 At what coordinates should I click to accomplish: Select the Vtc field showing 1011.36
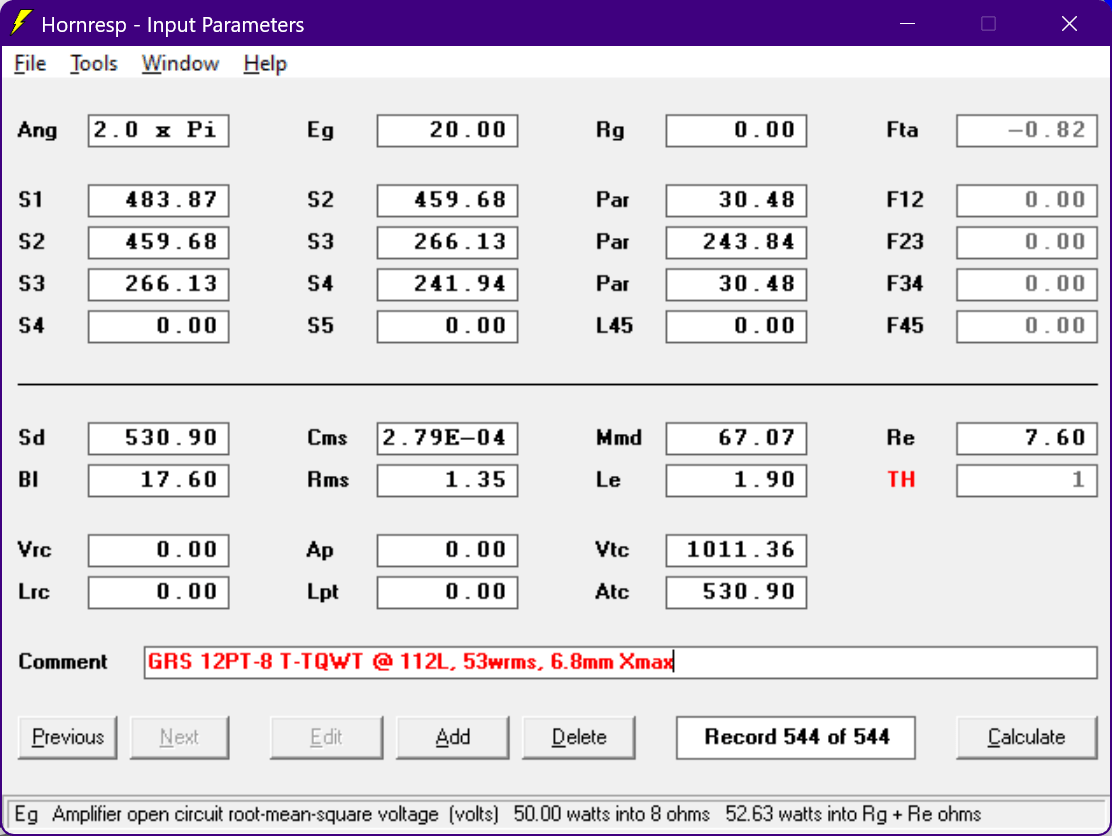[736, 550]
